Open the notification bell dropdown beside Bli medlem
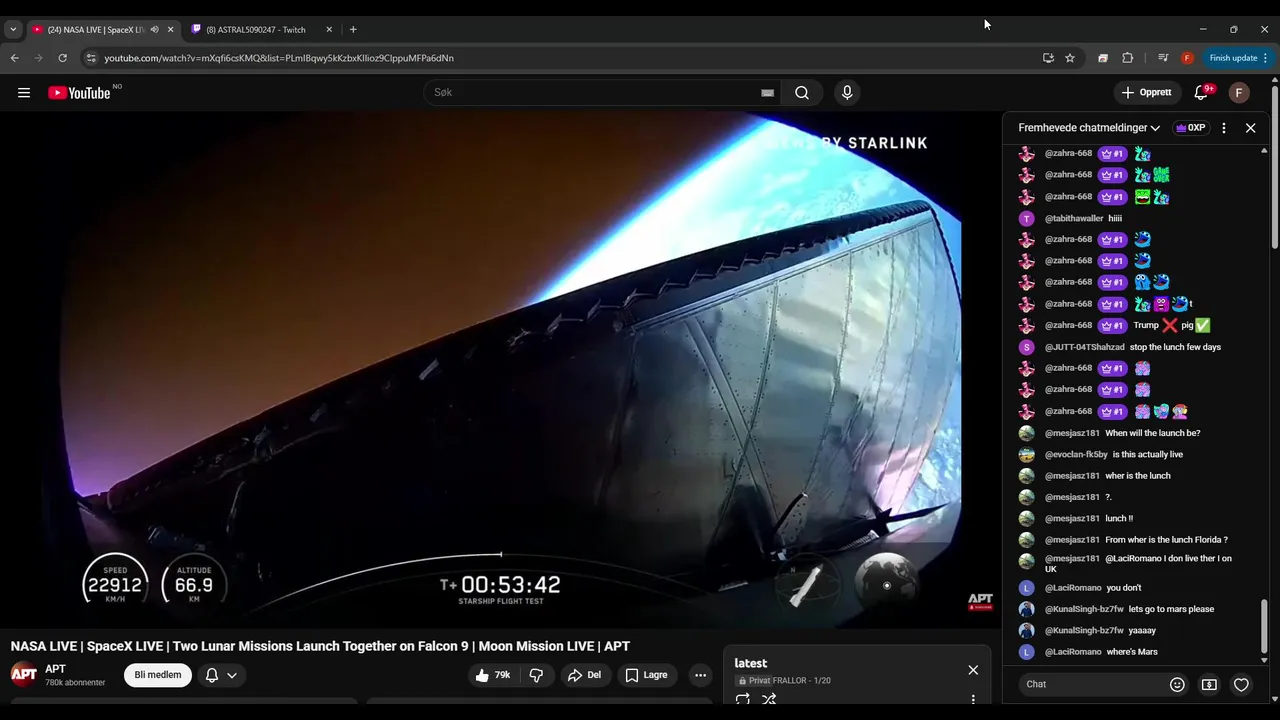 tap(221, 675)
